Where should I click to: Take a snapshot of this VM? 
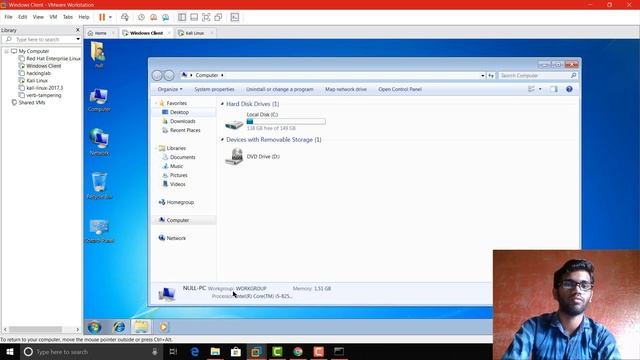coord(141,17)
